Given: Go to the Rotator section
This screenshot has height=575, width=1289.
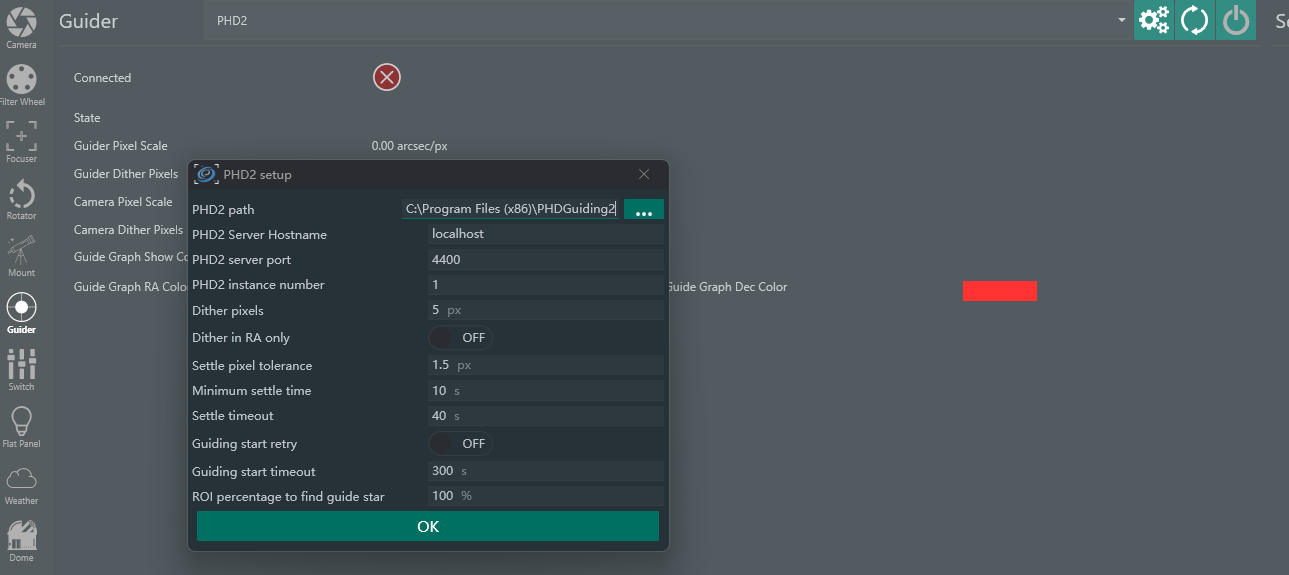Looking at the screenshot, I should tap(21, 197).
